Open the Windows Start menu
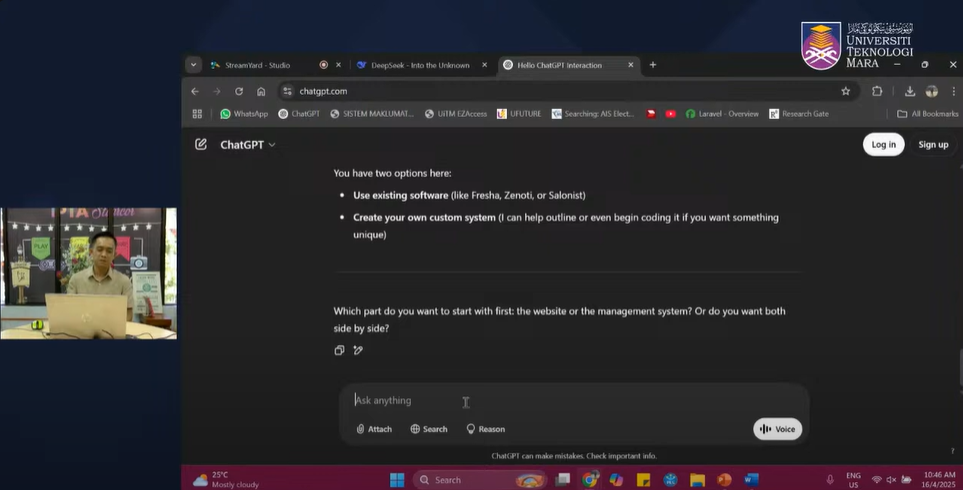 [x=397, y=480]
